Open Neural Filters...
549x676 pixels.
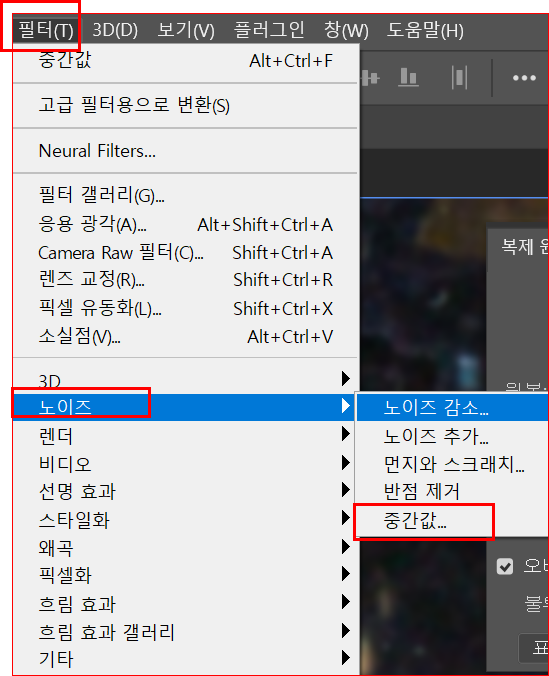[186, 151]
